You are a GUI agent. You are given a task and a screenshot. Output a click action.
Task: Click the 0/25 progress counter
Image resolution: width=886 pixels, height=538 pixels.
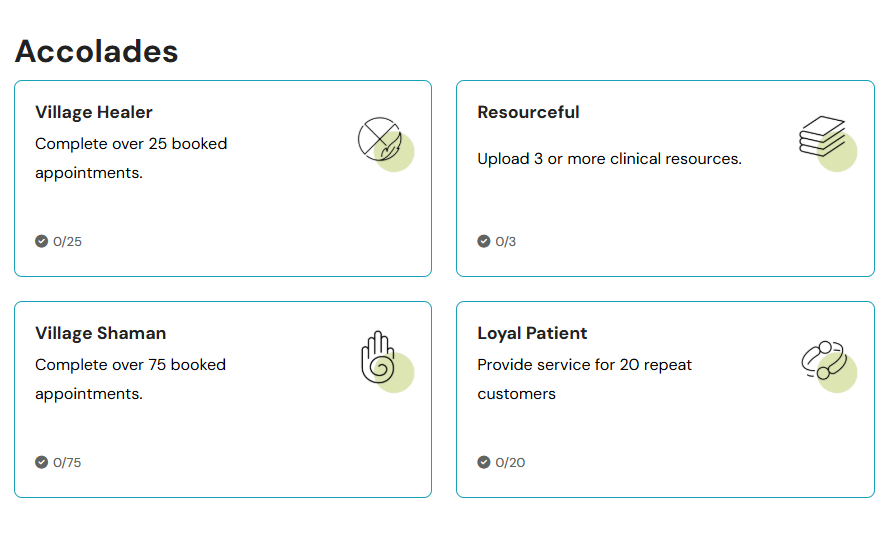click(x=68, y=241)
